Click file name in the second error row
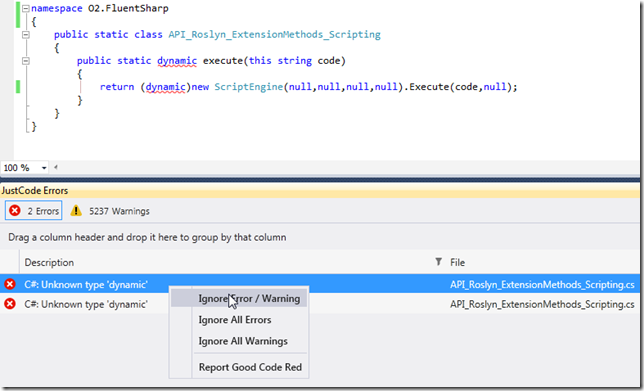The height and width of the screenshot is (391, 644). (542, 304)
